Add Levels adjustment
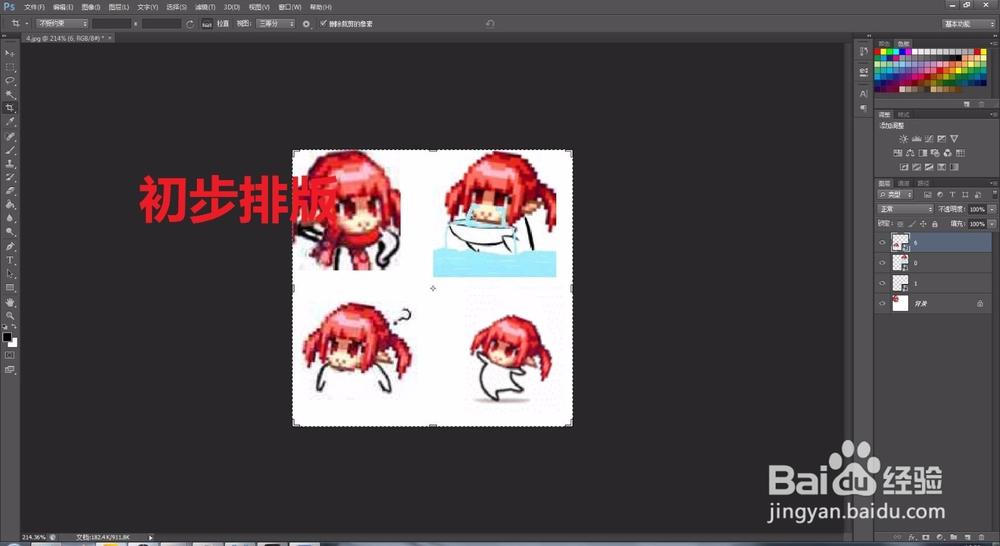Screen dimensions: 1000x546 (916, 138)
